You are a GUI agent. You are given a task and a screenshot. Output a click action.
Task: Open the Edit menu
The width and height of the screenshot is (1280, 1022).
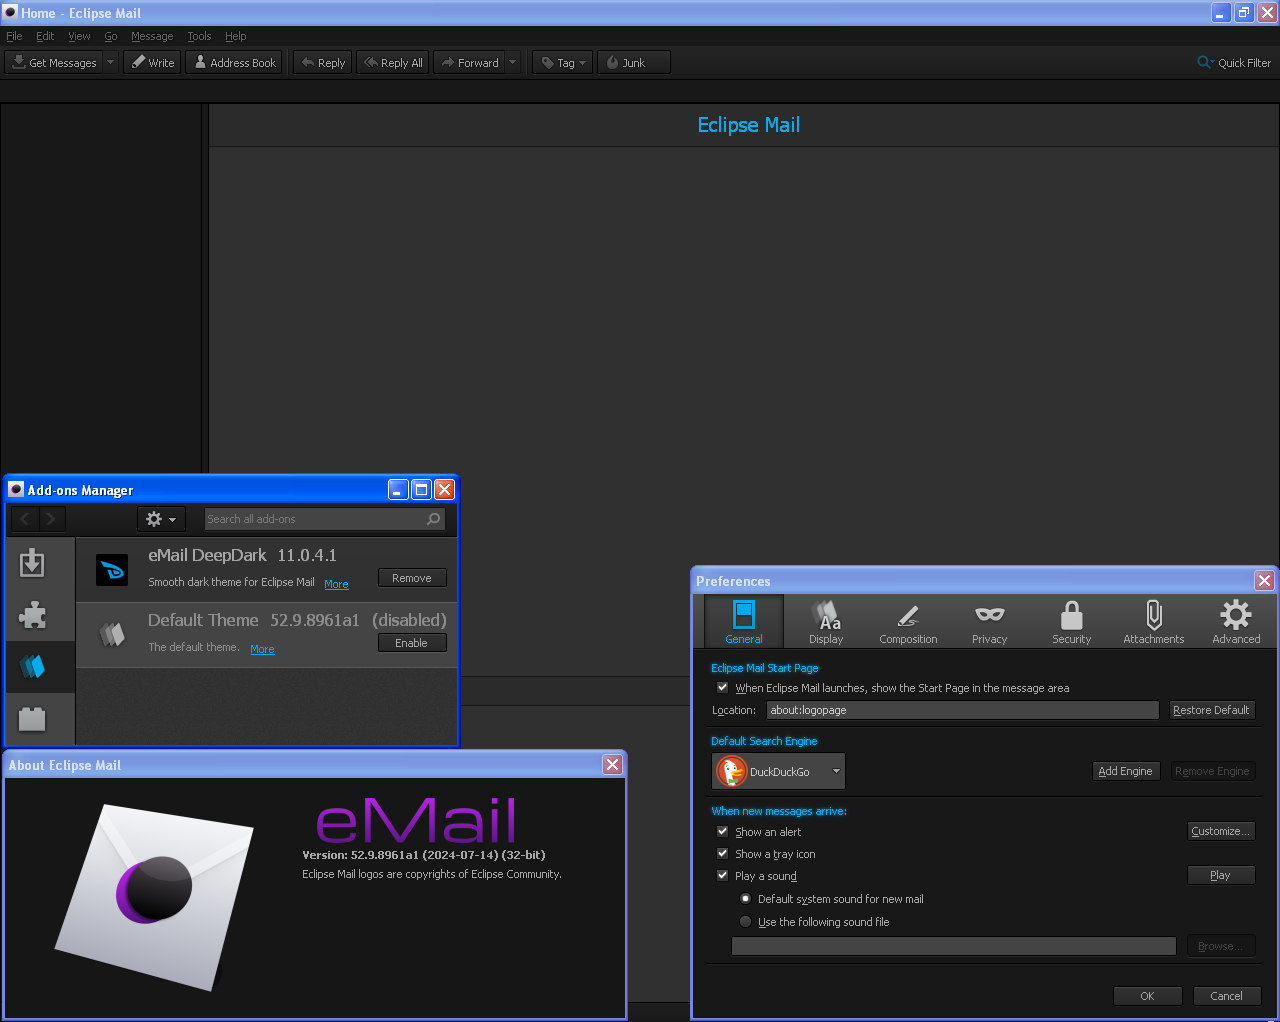click(x=45, y=36)
